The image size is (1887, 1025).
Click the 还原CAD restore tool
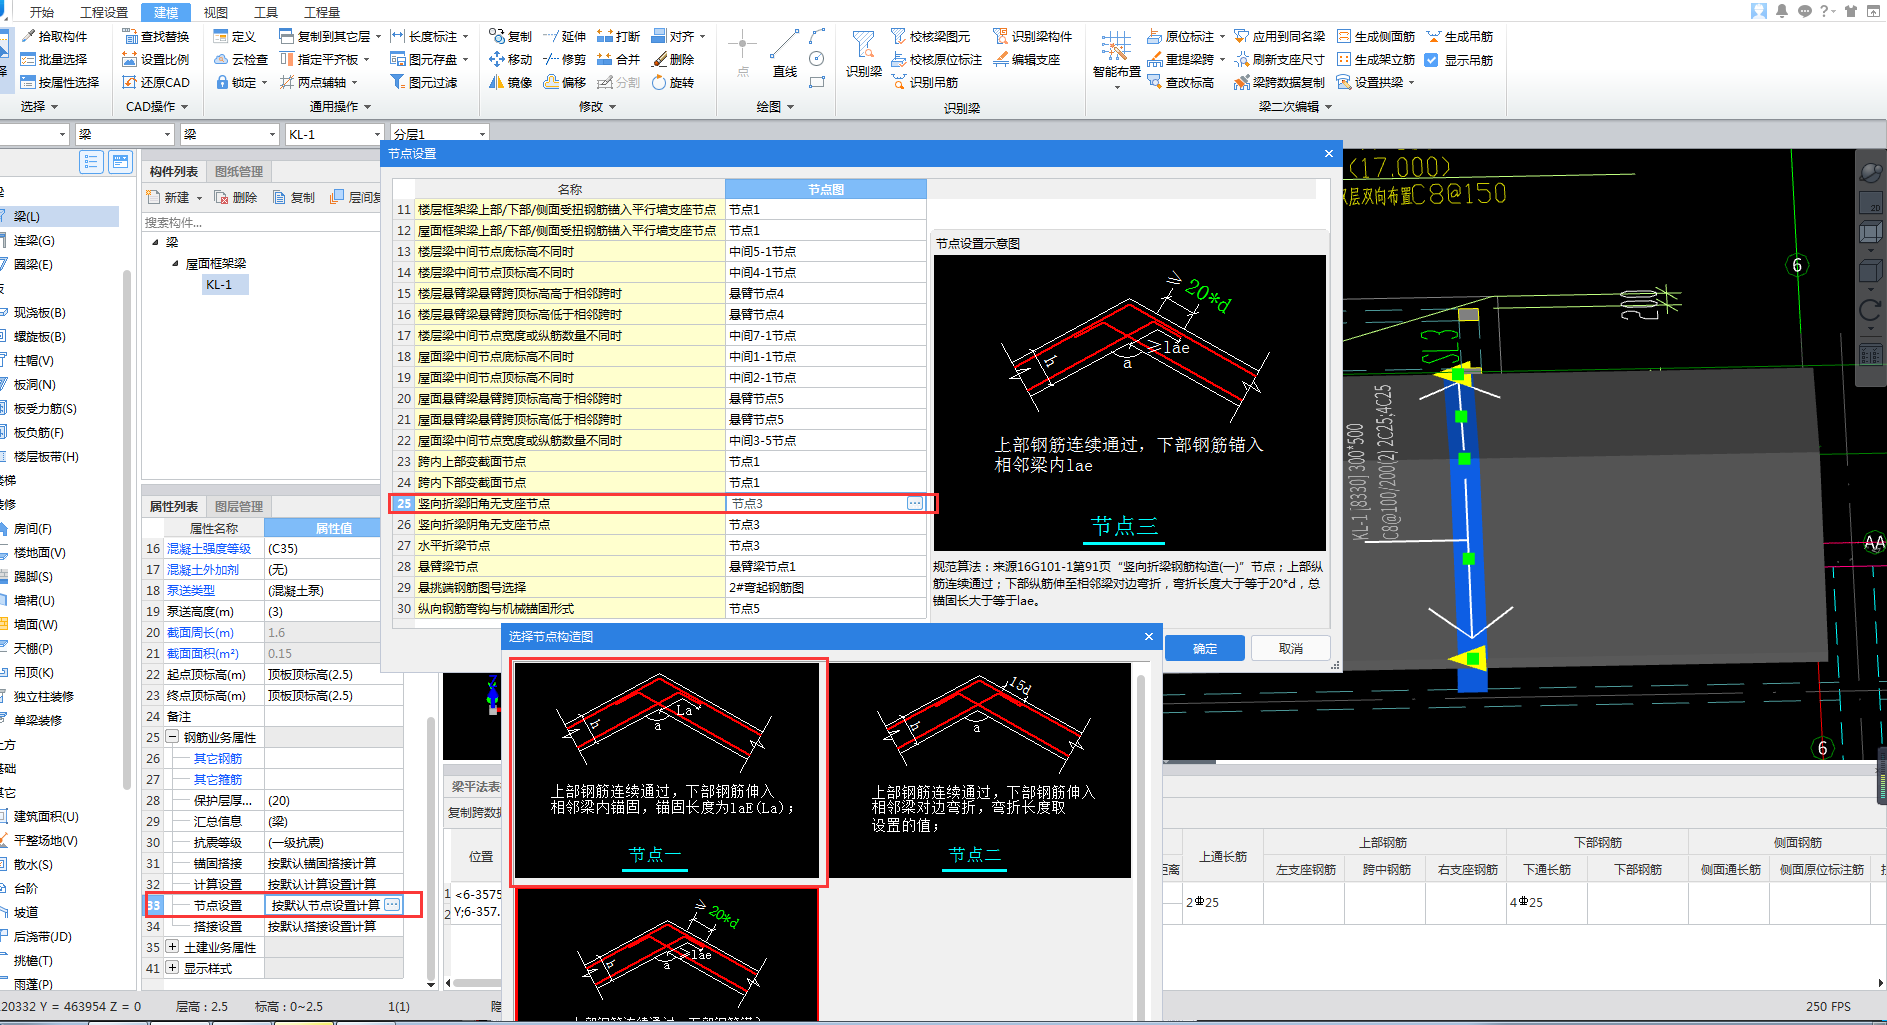[x=156, y=82]
